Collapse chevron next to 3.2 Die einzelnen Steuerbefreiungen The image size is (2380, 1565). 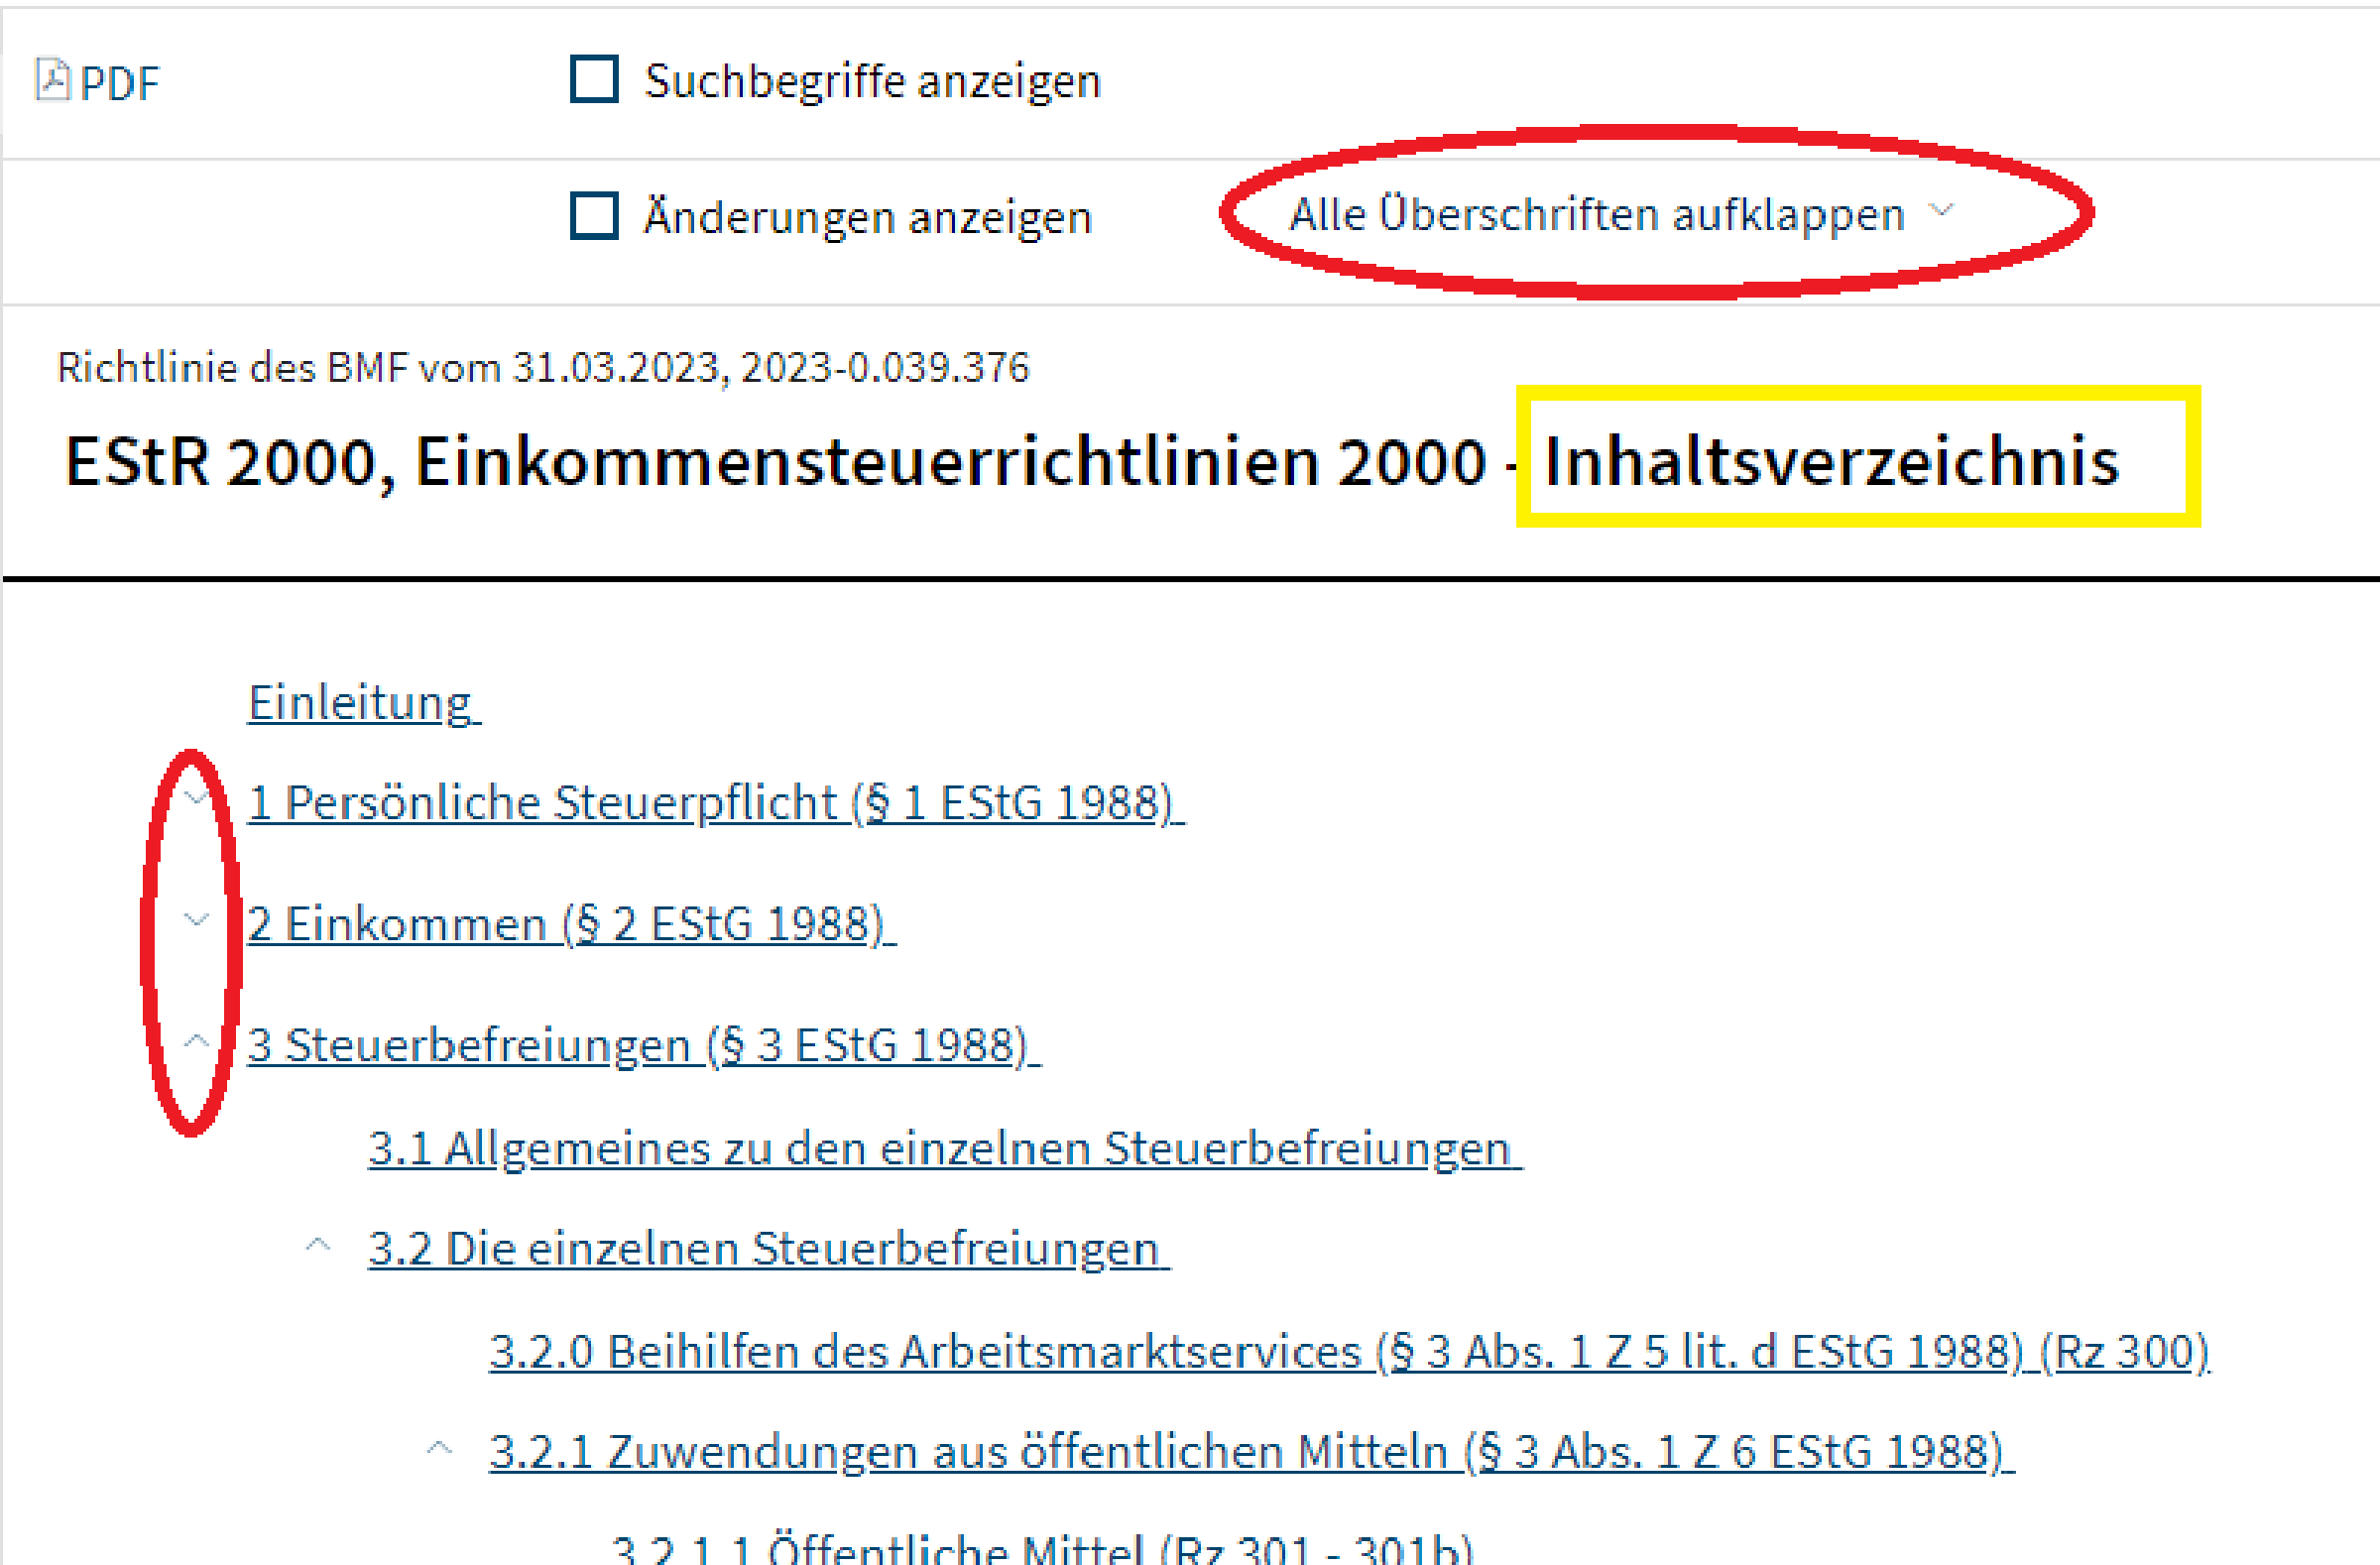(318, 1245)
